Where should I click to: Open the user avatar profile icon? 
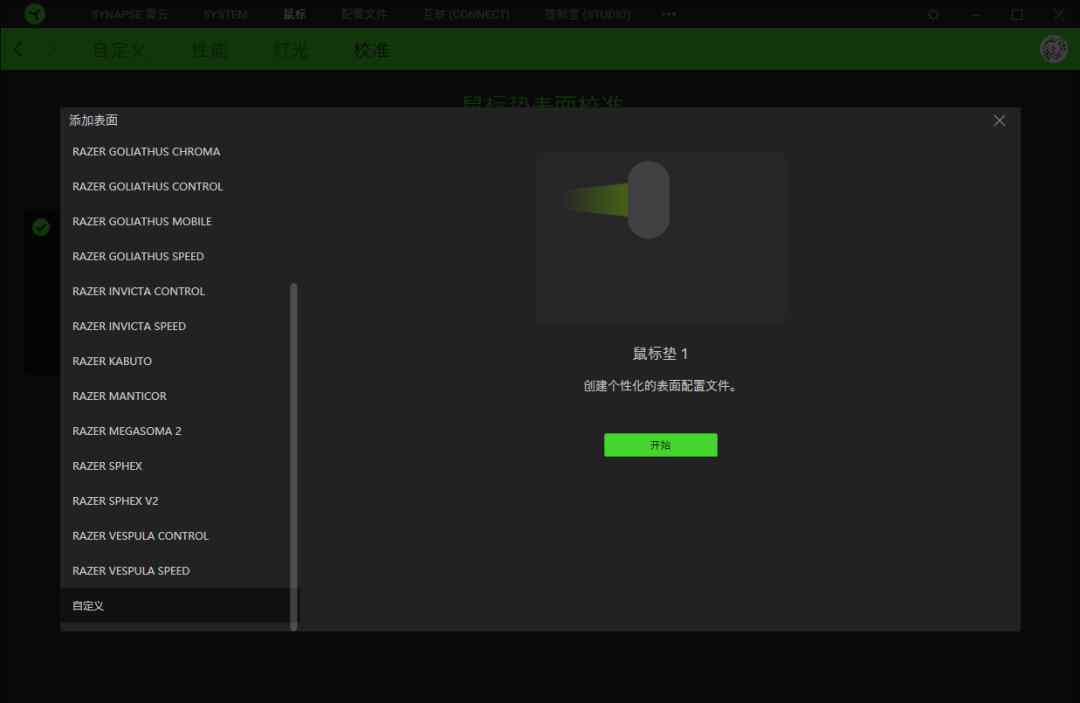click(1054, 49)
